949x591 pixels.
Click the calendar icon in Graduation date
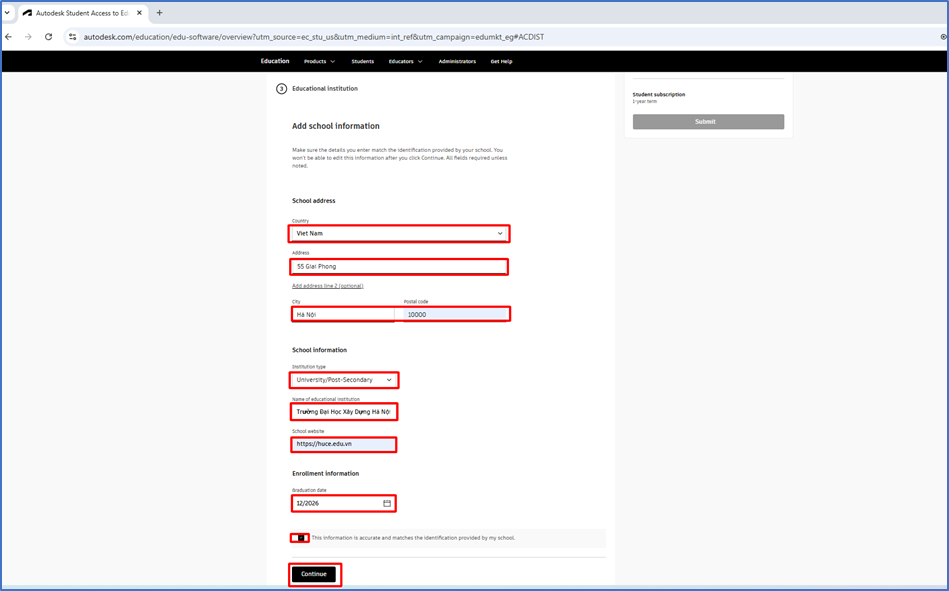(387, 503)
